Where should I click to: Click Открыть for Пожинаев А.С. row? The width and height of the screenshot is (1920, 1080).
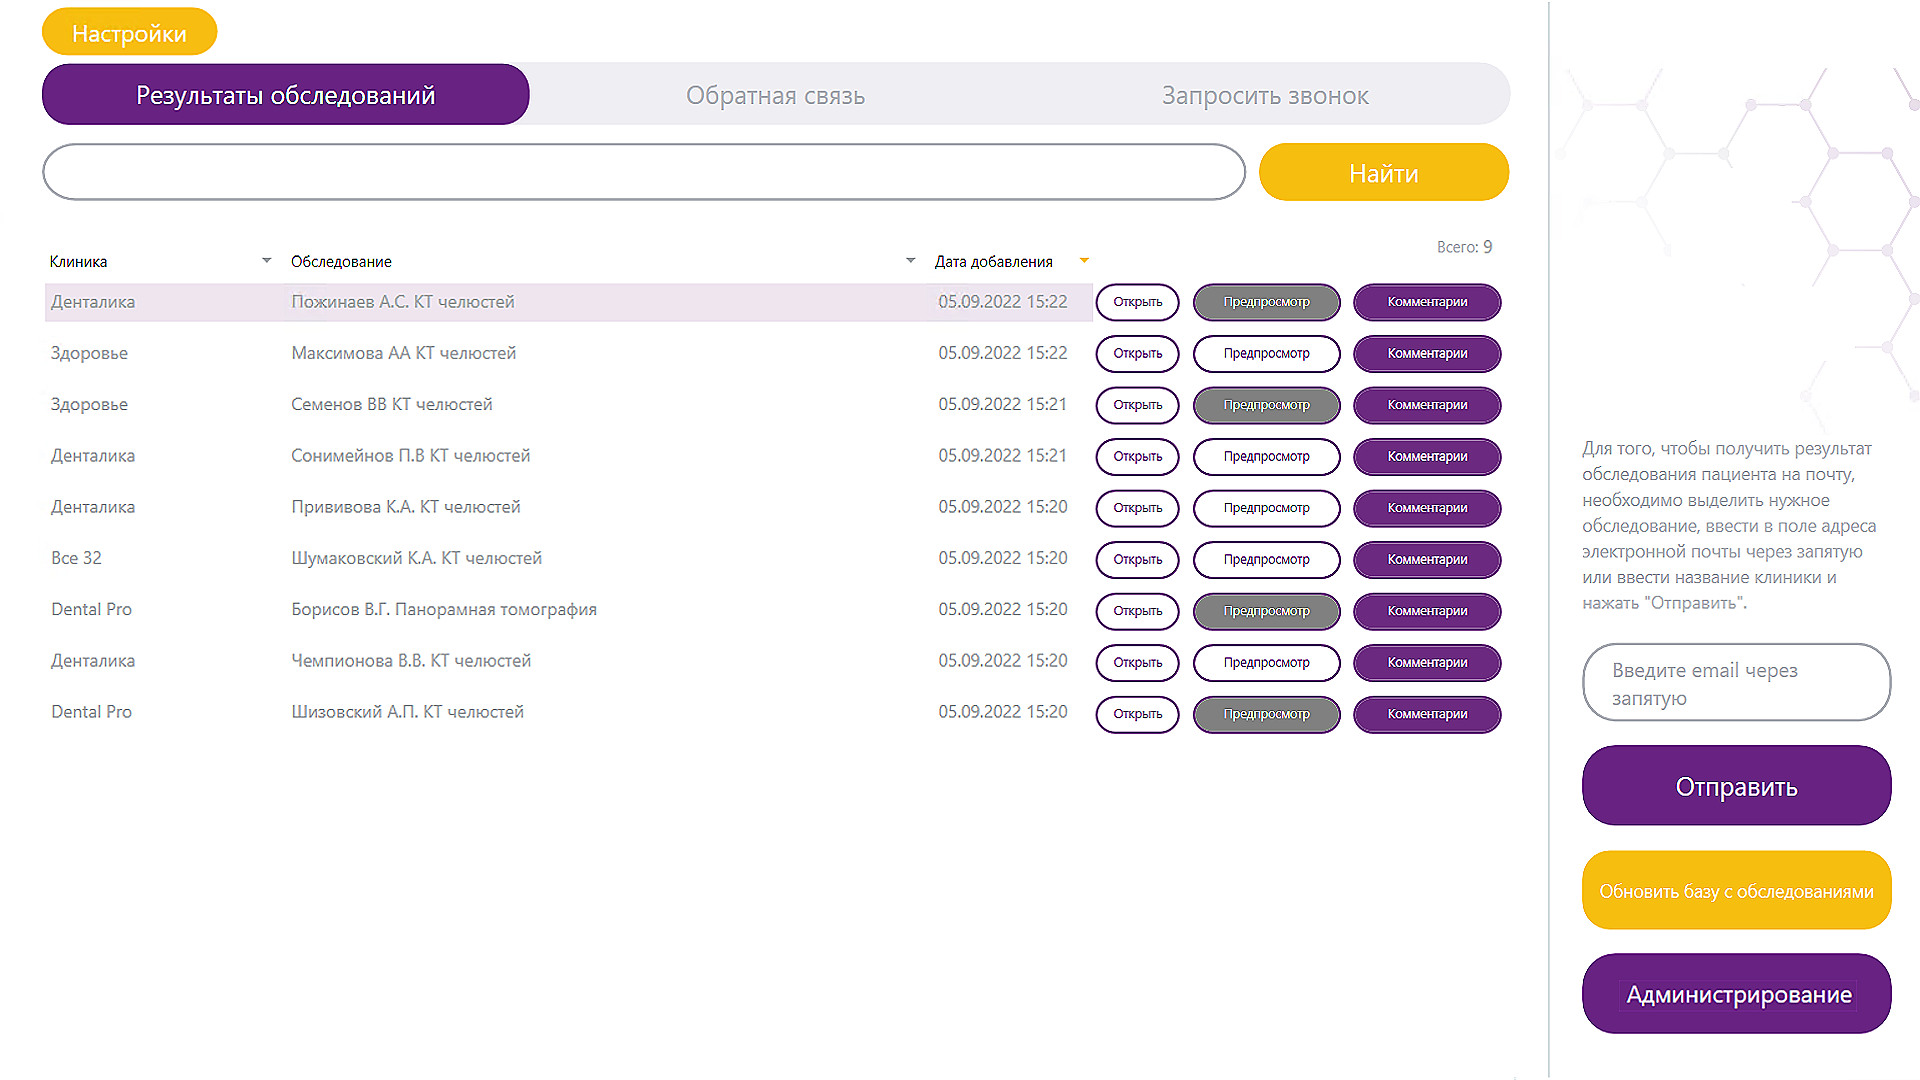pos(1137,302)
